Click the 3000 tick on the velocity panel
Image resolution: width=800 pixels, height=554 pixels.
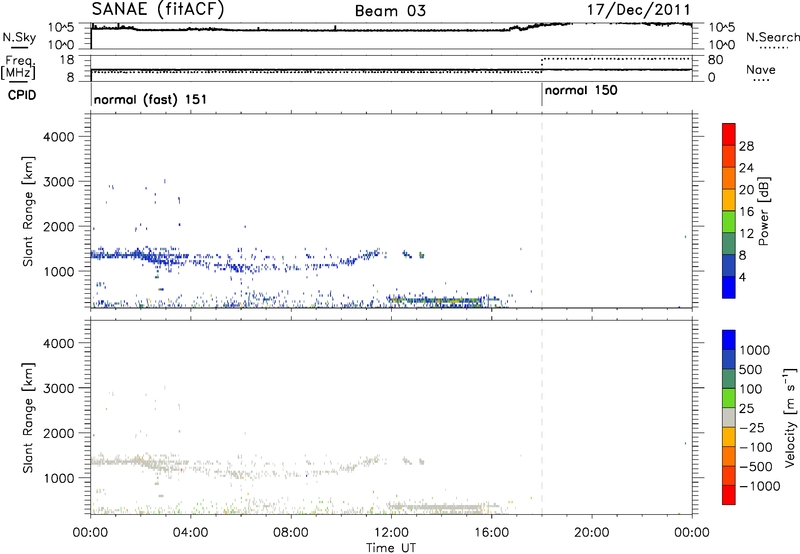[x=58, y=388]
